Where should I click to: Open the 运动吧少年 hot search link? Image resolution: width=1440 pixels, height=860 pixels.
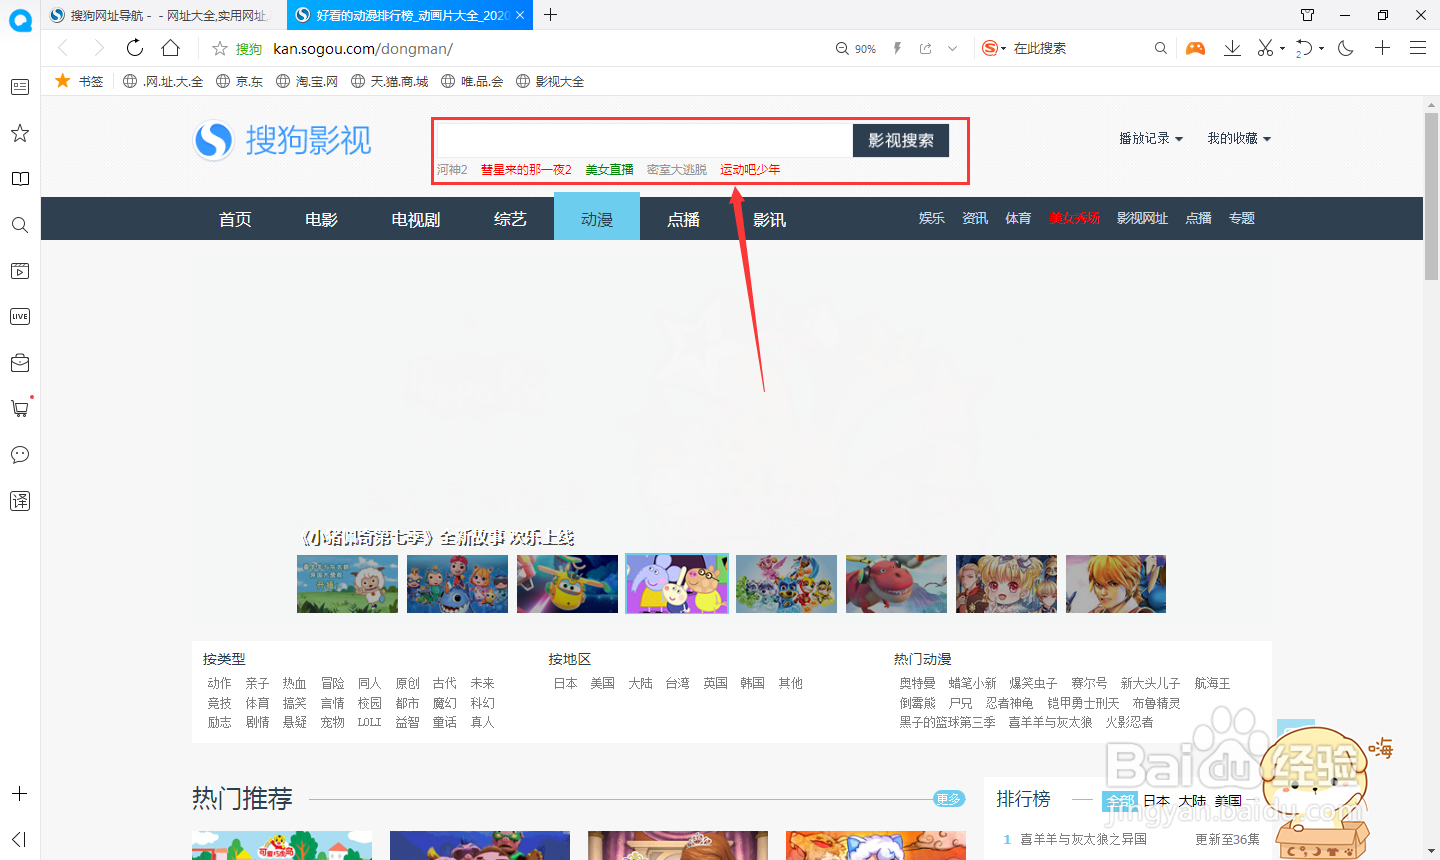[x=749, y=169]
